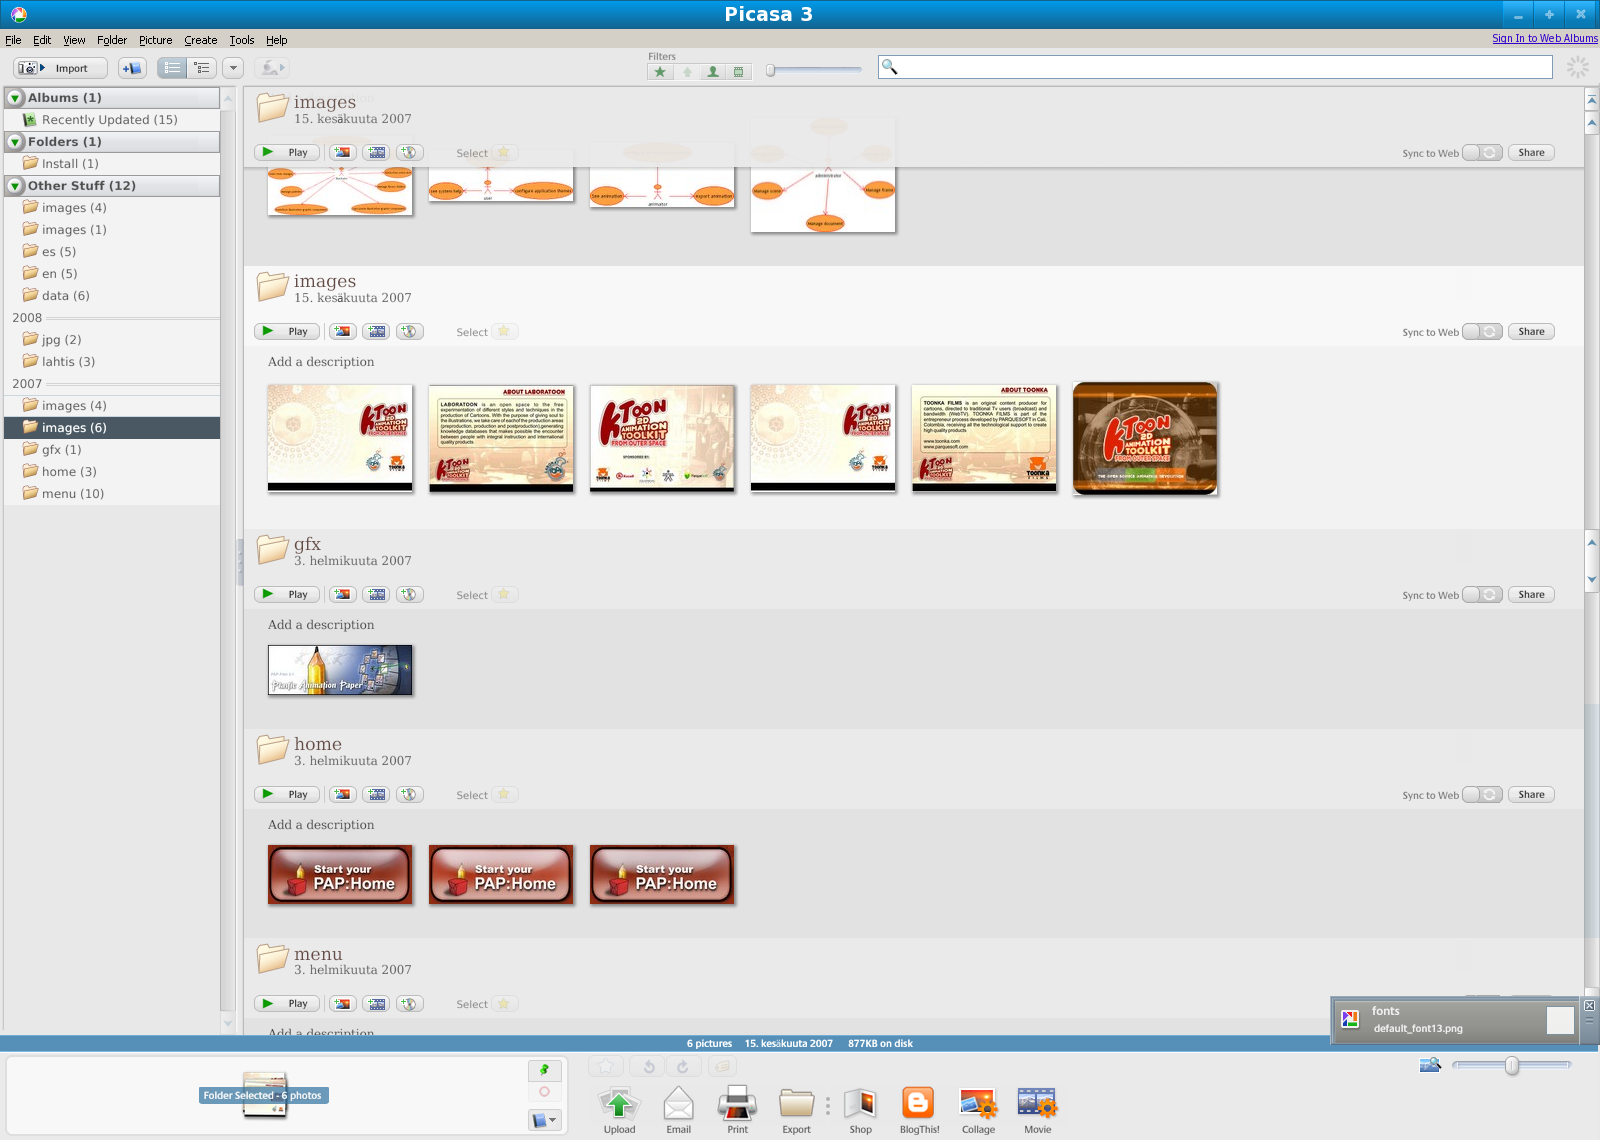Click the Import button
The height and width of the screenshot is (1140, 1600).
(60, 68)
